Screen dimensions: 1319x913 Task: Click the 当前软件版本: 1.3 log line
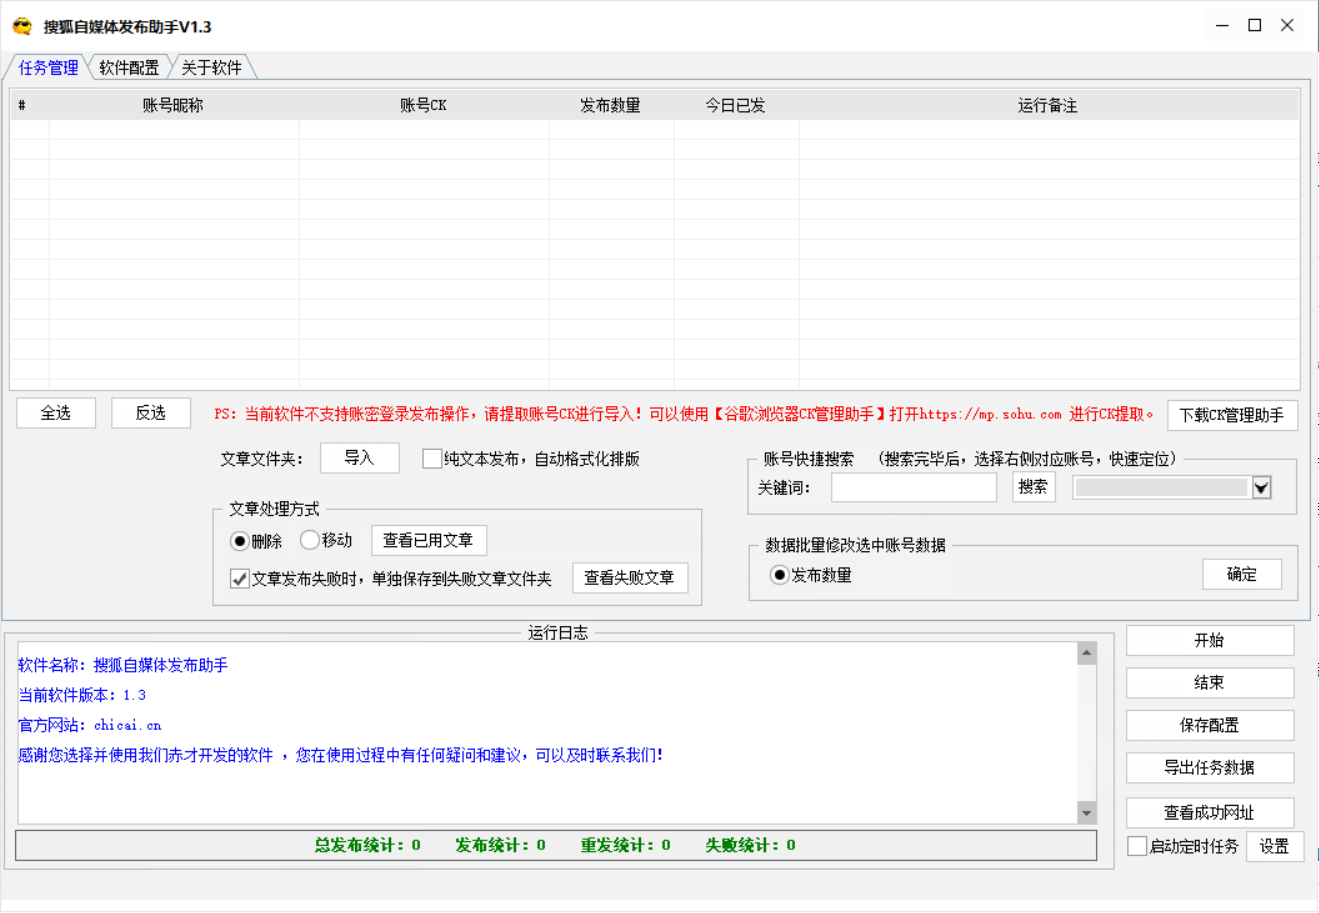pyautogui.click(x=82, y=695)
